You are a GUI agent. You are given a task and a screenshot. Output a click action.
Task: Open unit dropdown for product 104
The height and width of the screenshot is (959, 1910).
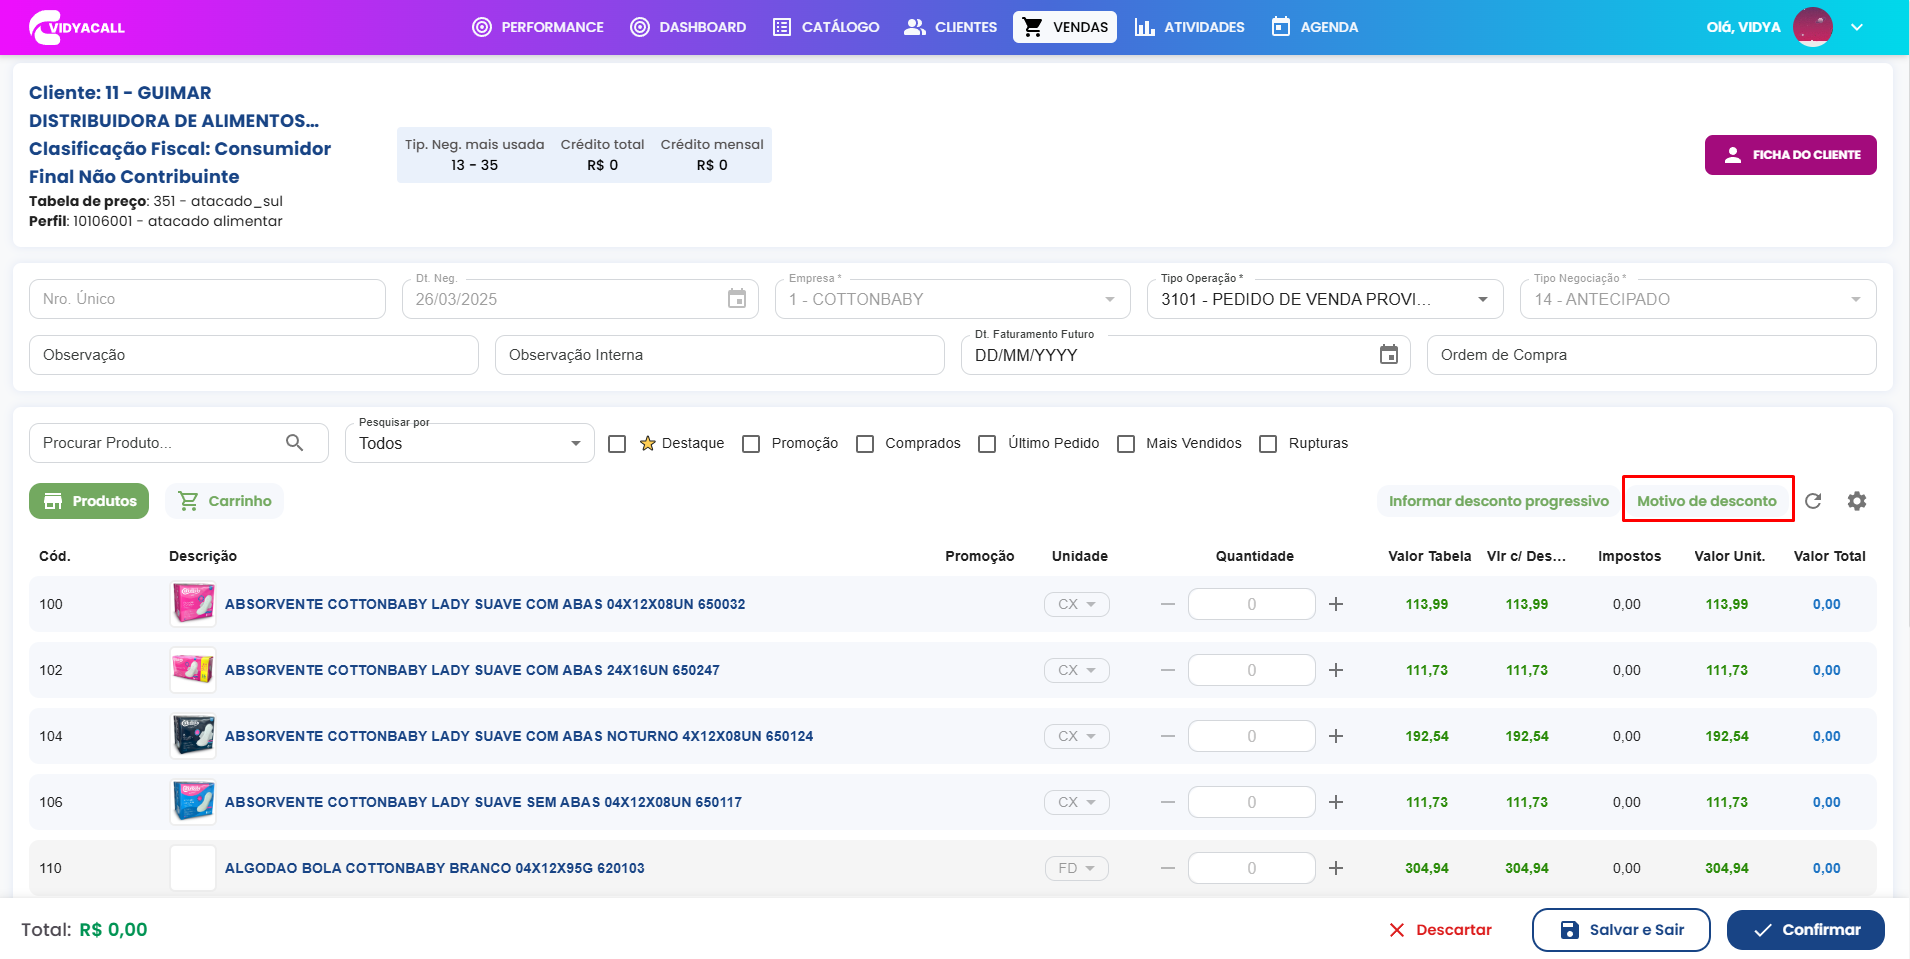tap(1077, 736)
